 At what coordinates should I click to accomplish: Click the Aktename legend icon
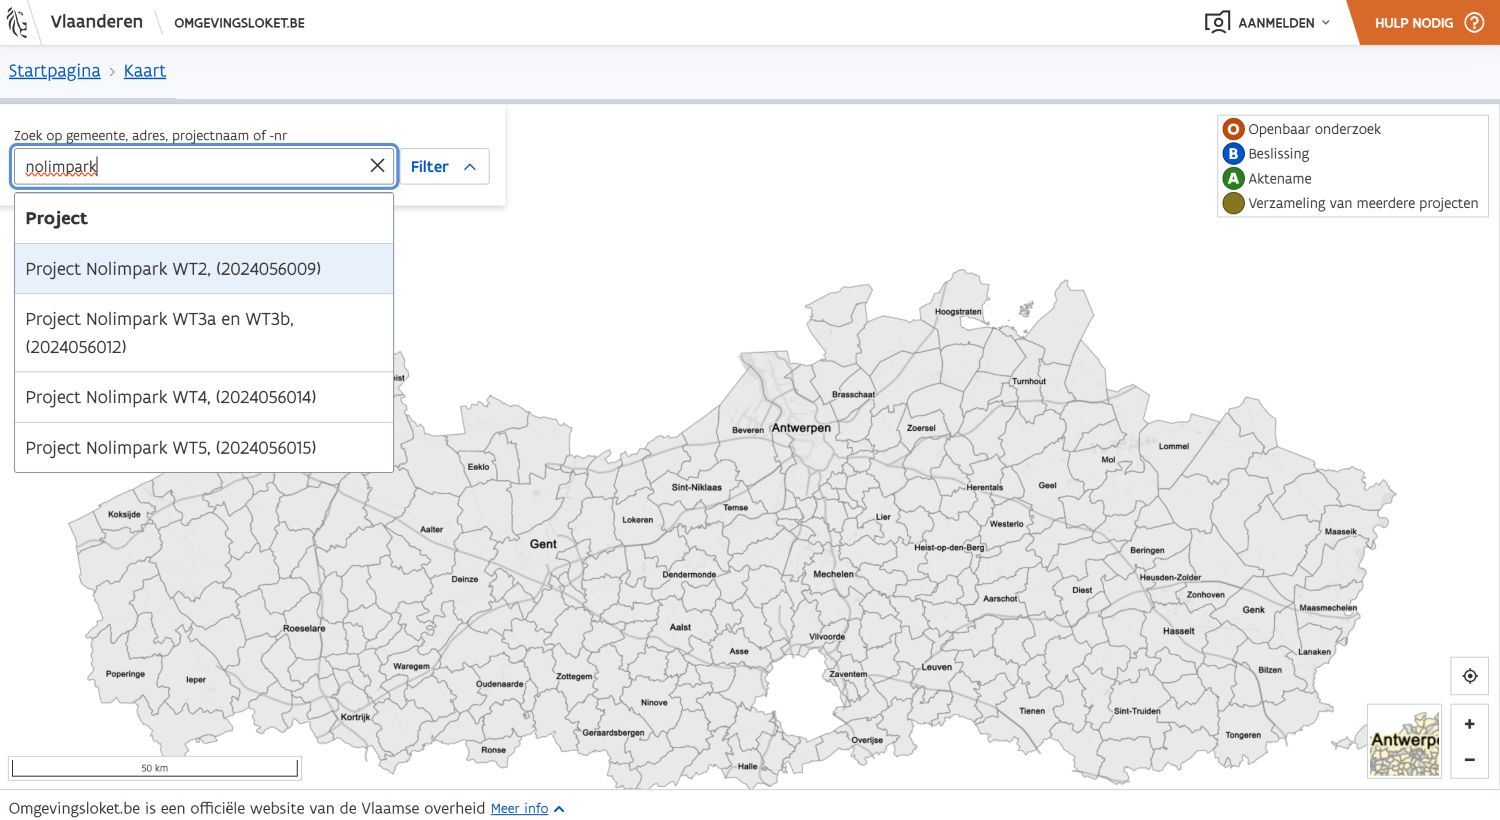pyautogui.click(x=1233, y=179)
